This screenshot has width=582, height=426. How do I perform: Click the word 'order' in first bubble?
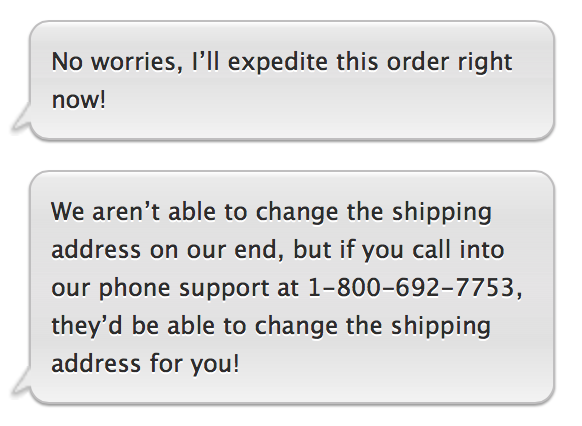click(x=417, y=62)
